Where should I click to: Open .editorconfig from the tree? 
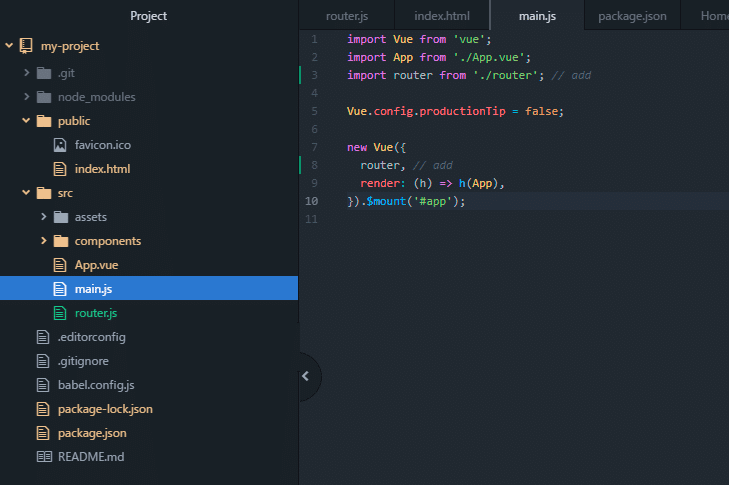coord(92,337)
